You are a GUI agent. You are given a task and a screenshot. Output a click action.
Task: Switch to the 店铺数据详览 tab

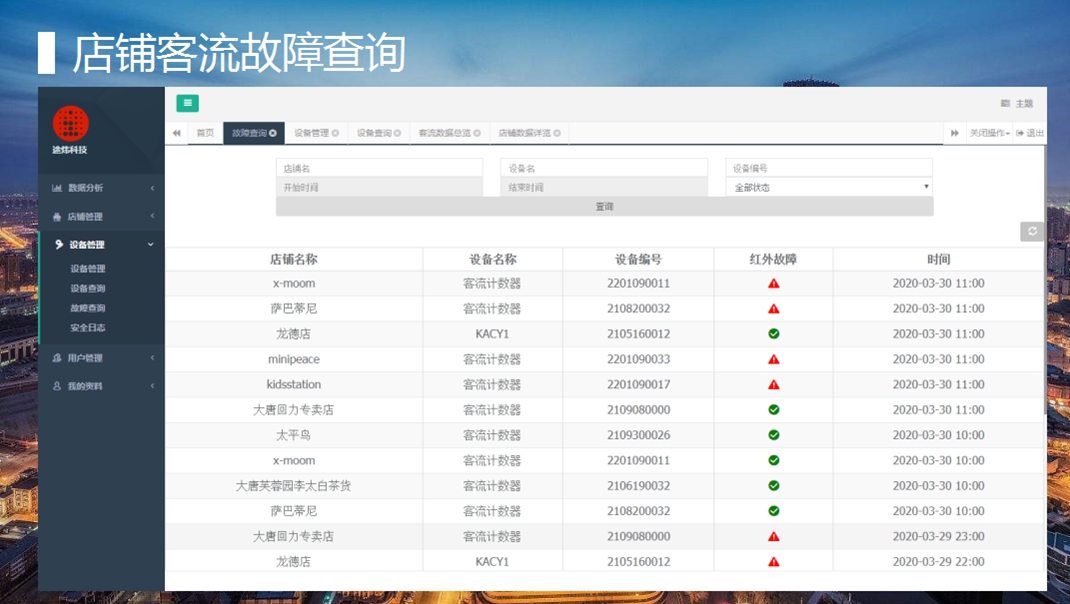click(524, 133)
